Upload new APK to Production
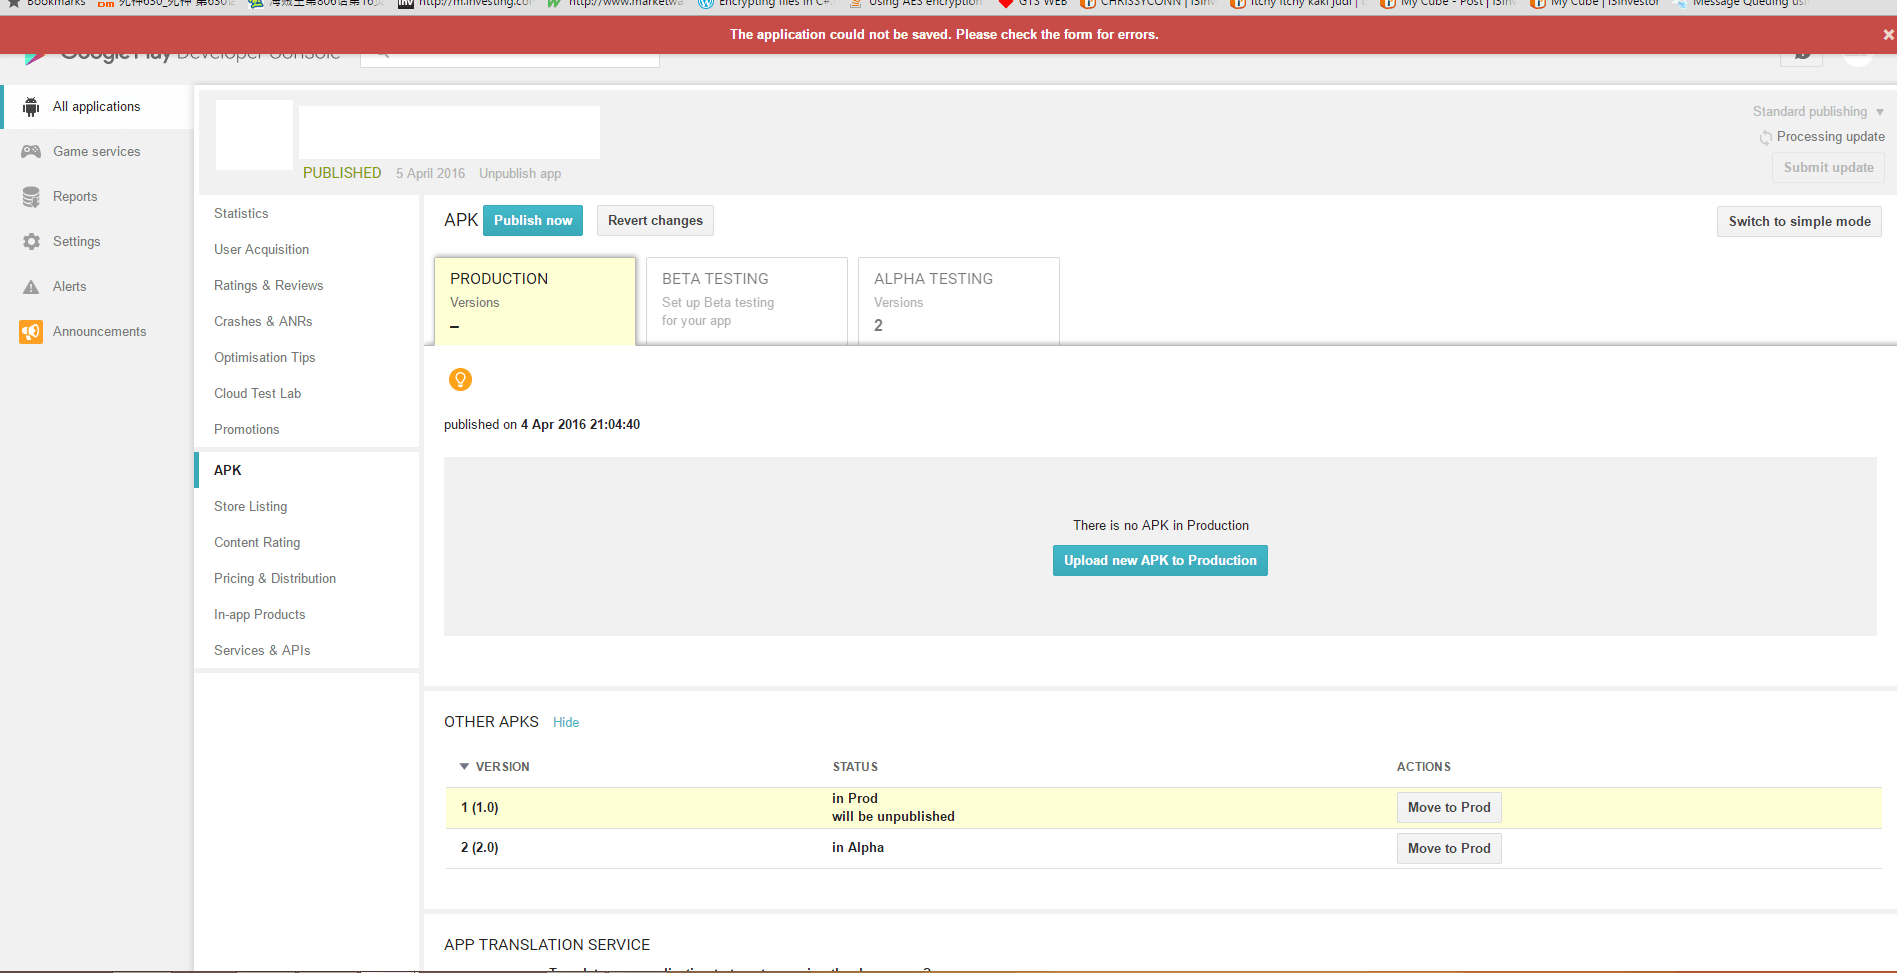The image size is (1897, 973). pyautogui.click(x=1159, y=560)
